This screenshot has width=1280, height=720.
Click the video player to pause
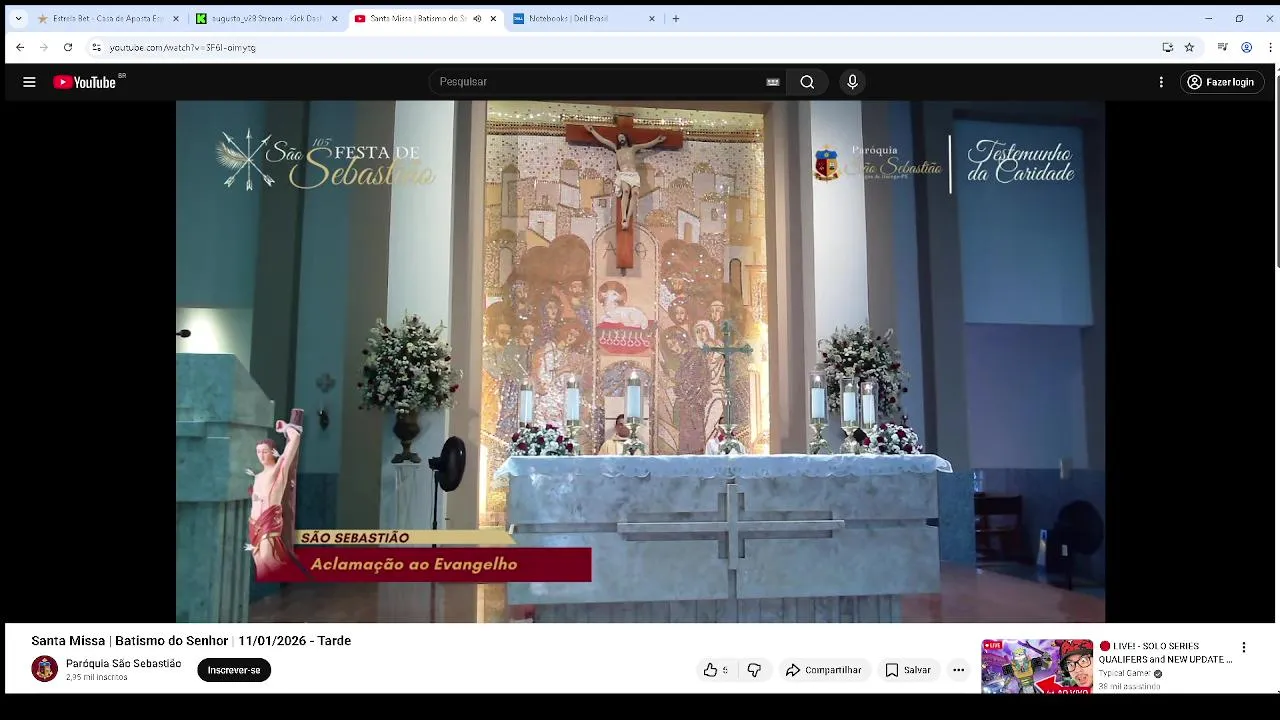640,361
